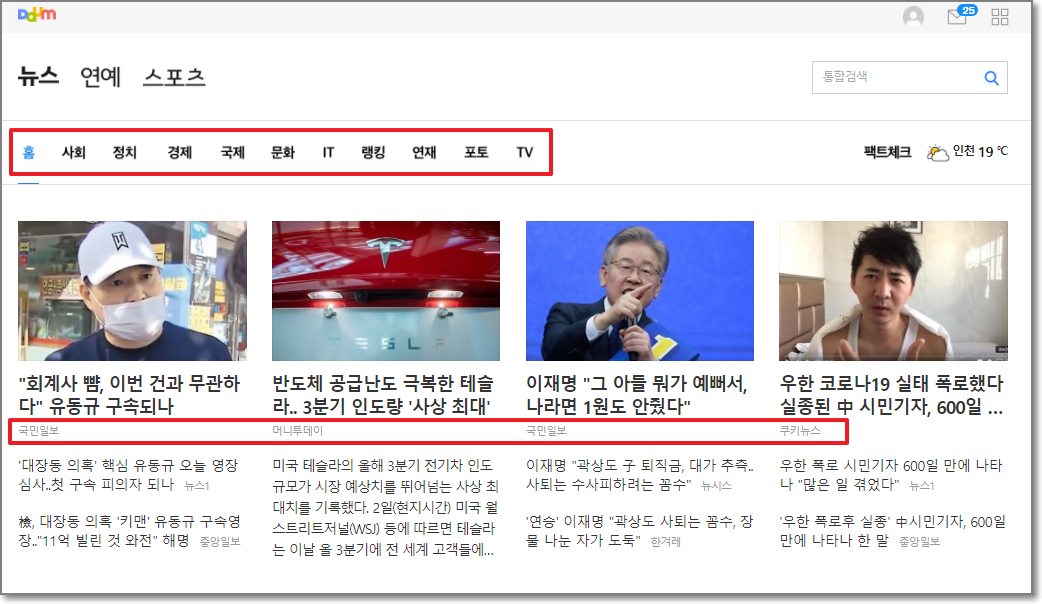The image size is (1042, 604).
Task: Open article '연승' 이재명 "곽상도 사퇴는 꼼수"
Action: pyautogui.click(x=640, y=531)
